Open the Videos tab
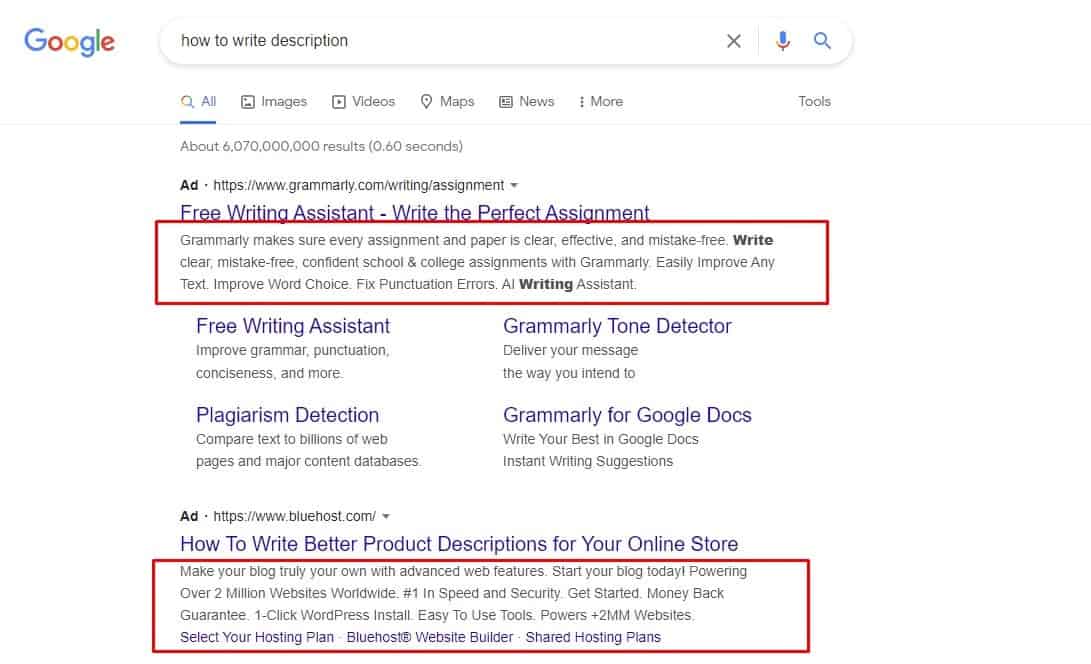Screen dimensions: 1091x664 click(x=363, y=102)
